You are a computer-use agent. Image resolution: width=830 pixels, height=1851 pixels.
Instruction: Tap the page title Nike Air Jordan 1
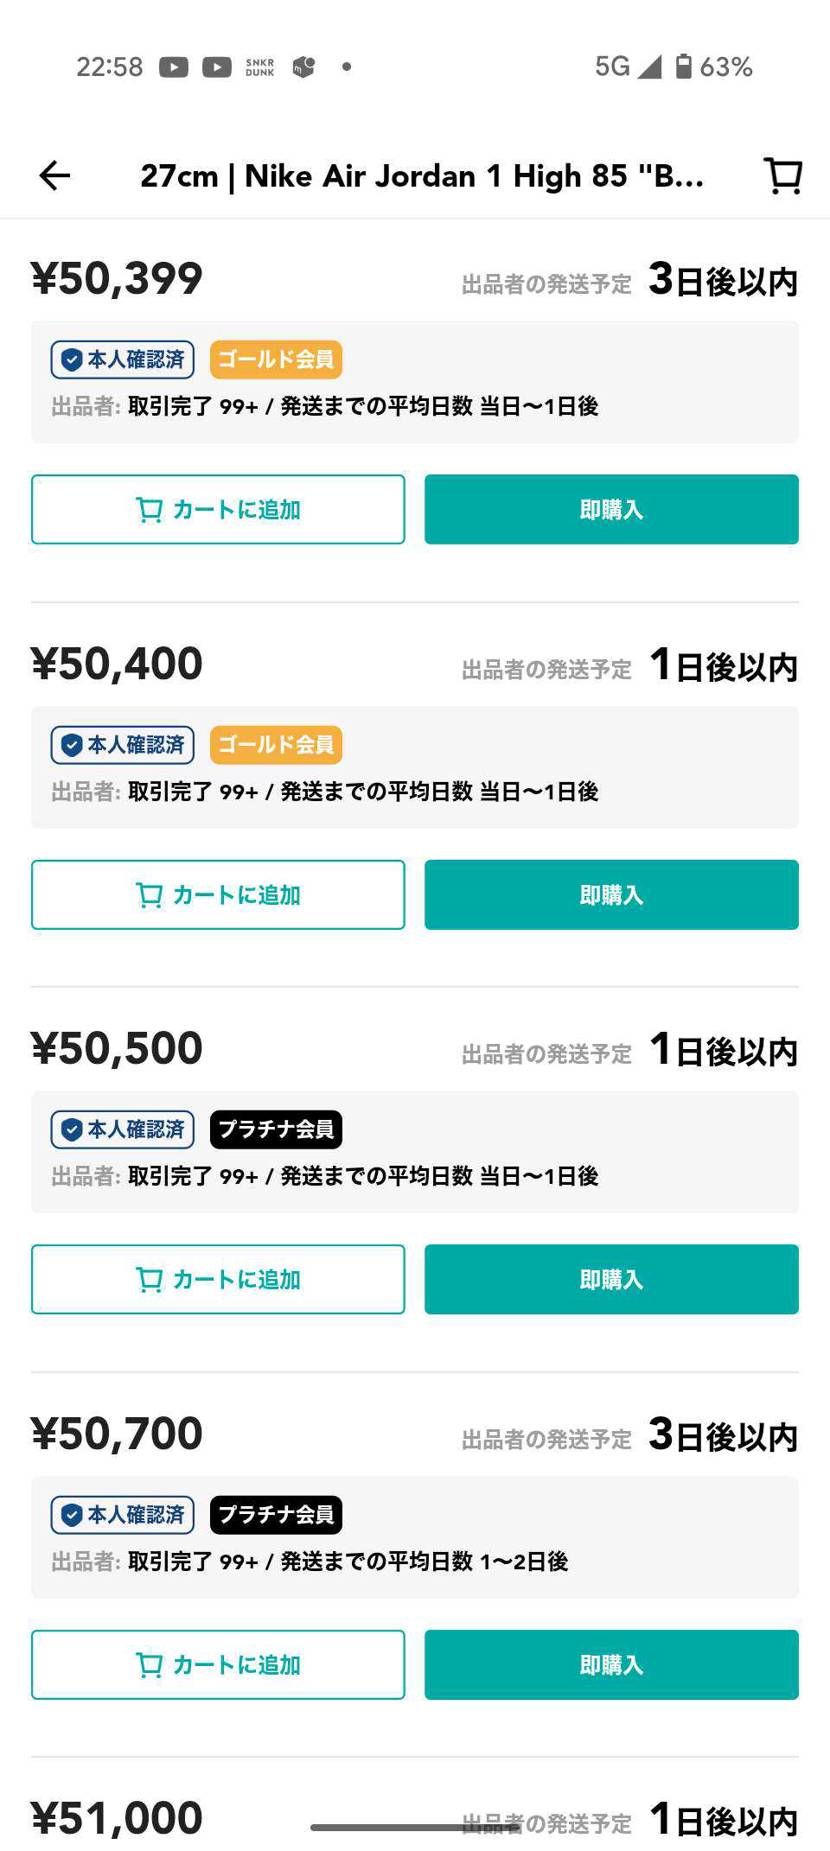point(421,176)
